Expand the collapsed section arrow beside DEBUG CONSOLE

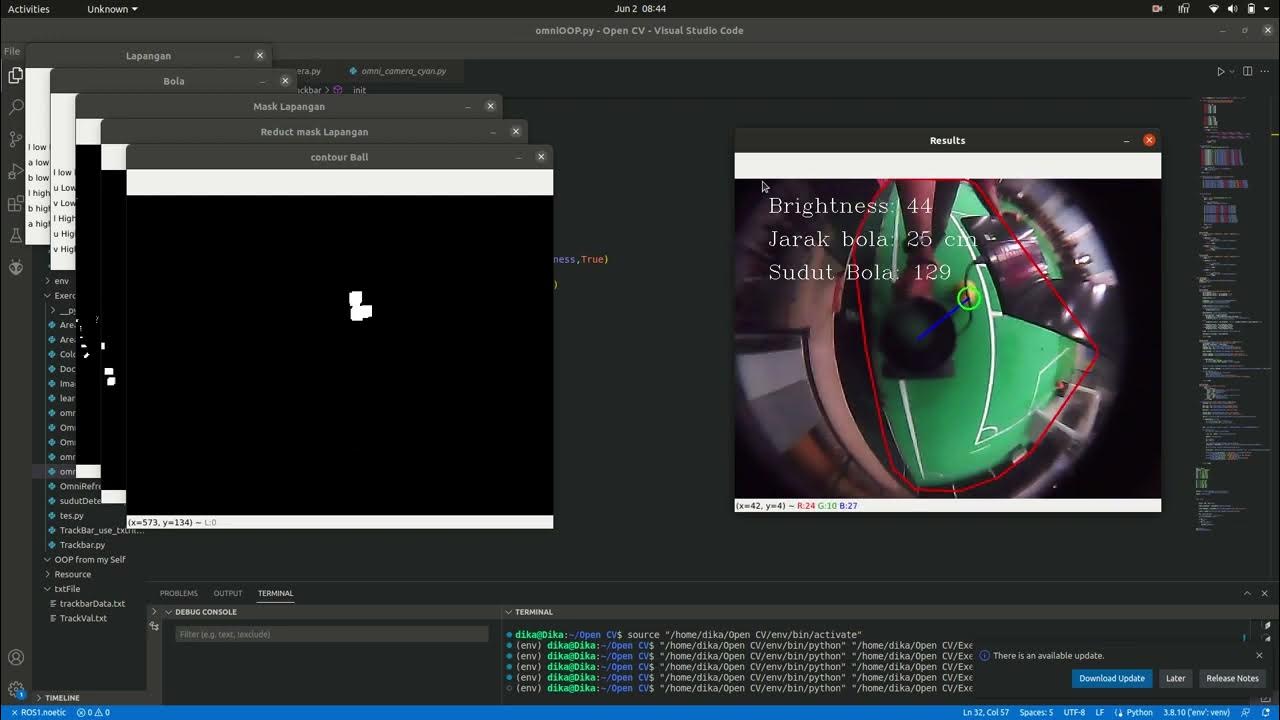point(154,612)
